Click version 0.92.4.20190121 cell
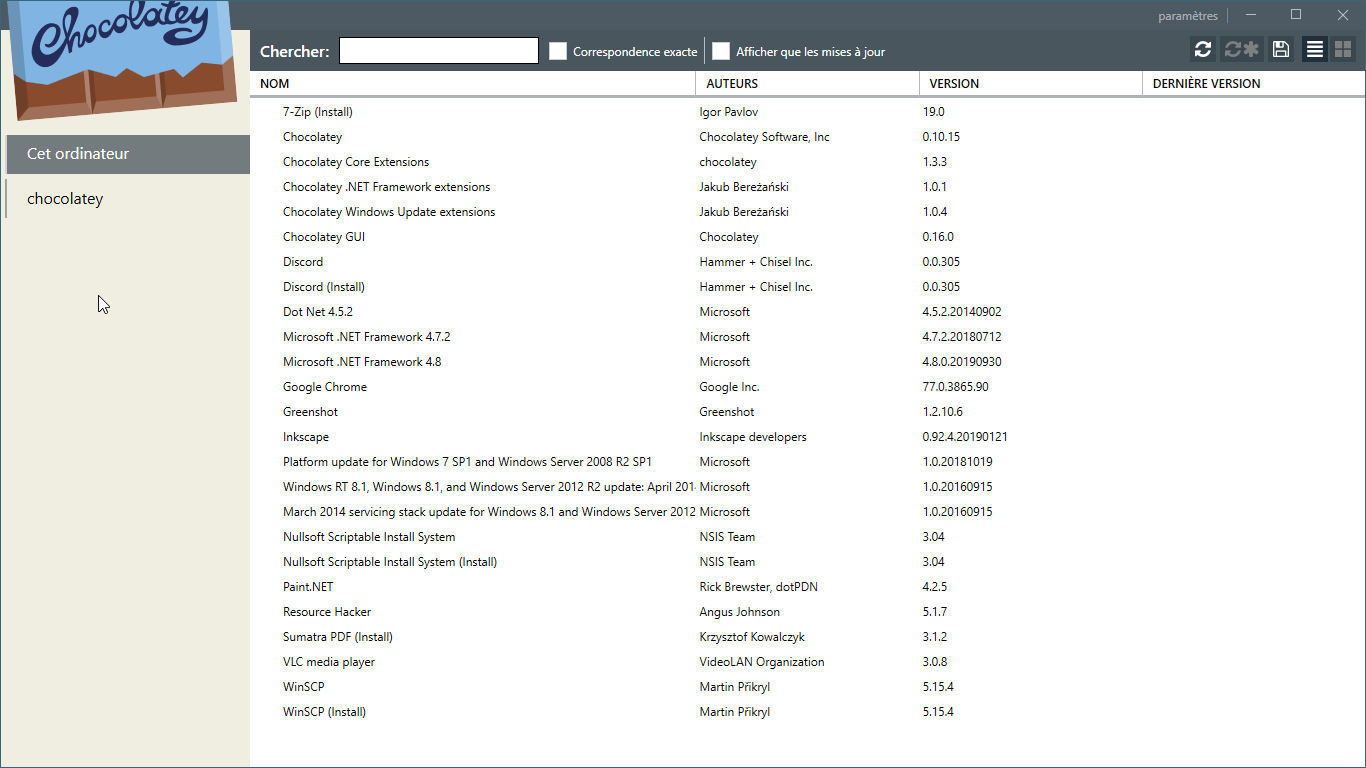Image resolution: width=1366 pixels, height=768 pixels. [x=965, y=437]
